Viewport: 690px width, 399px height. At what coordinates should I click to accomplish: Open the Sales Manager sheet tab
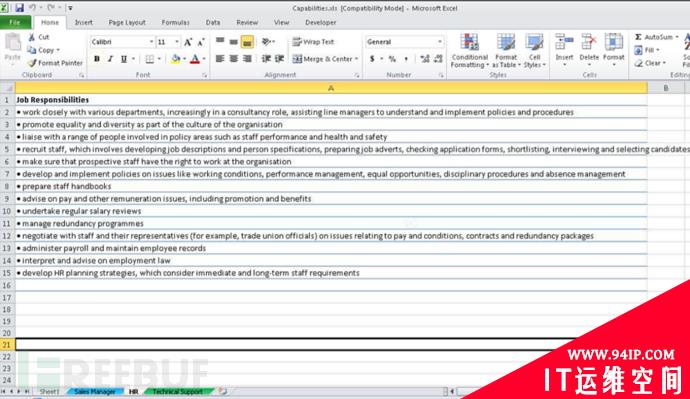point(95,392)
